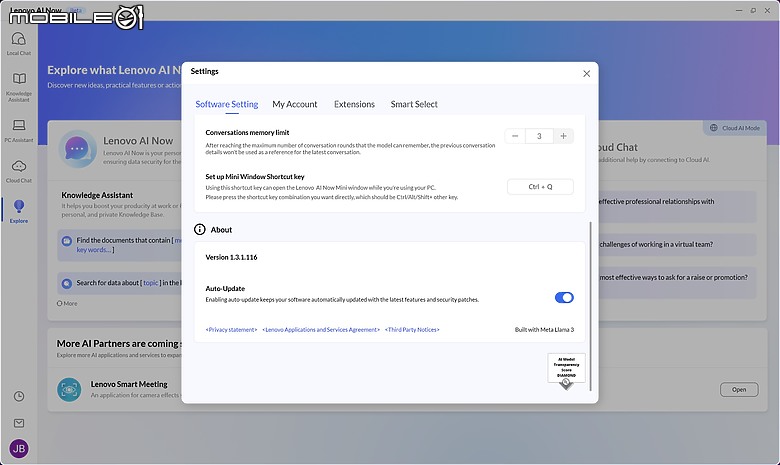Switch to My Account tab
Viewport: 780px width, 465px height.
[x=294, y=104]
